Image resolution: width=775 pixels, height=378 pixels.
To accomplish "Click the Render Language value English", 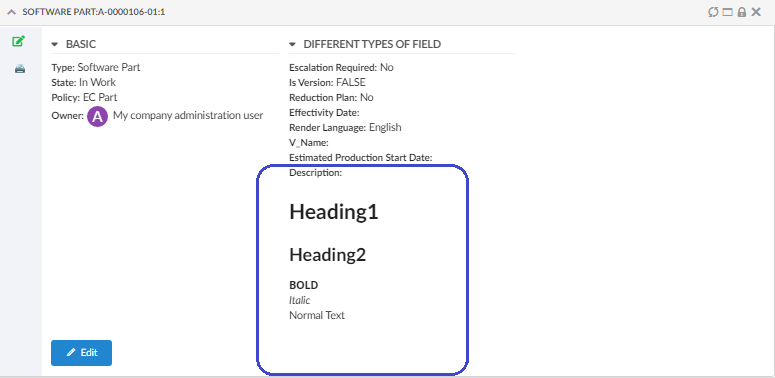I will click(385, 127).
